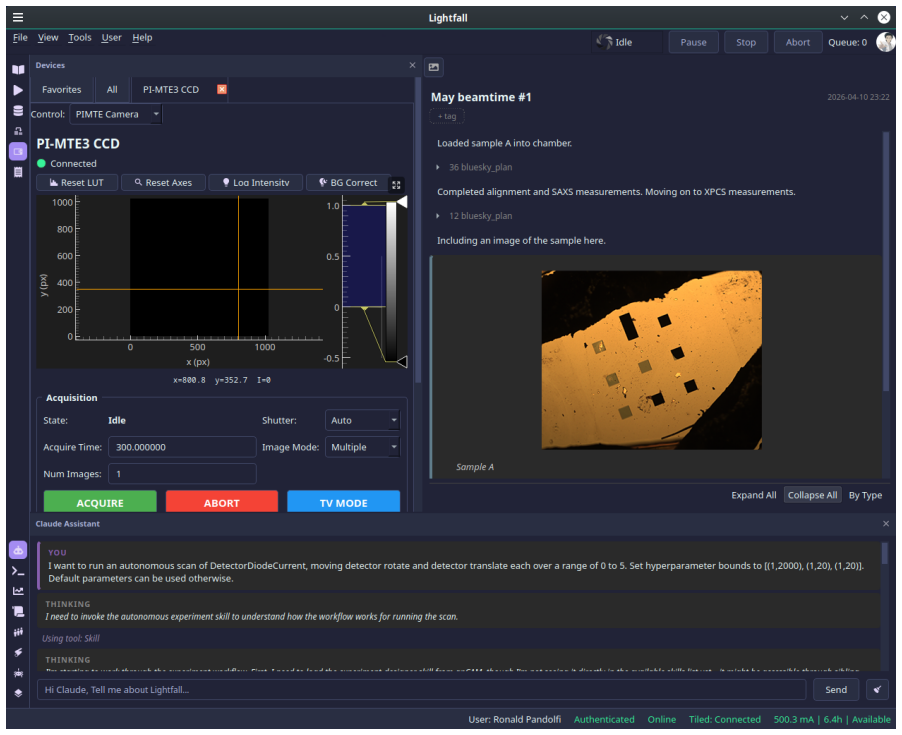Toggle the By Type grouping option

coord(865,495)
